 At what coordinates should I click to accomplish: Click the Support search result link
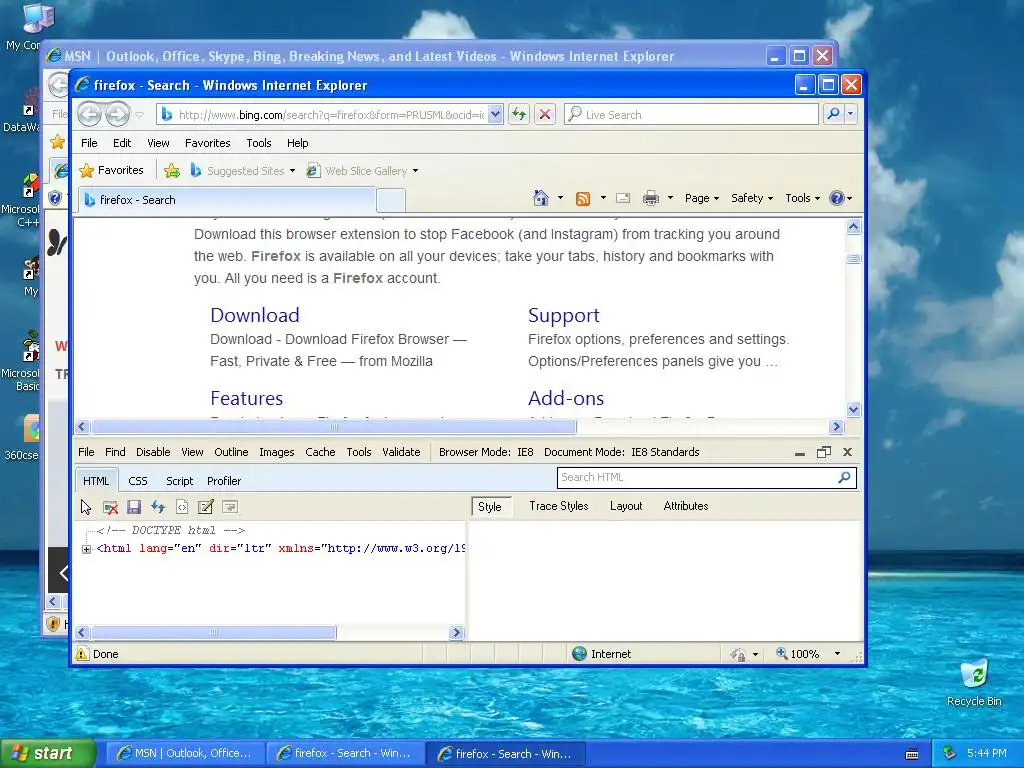pyautogui.click(x=564, y=315)
